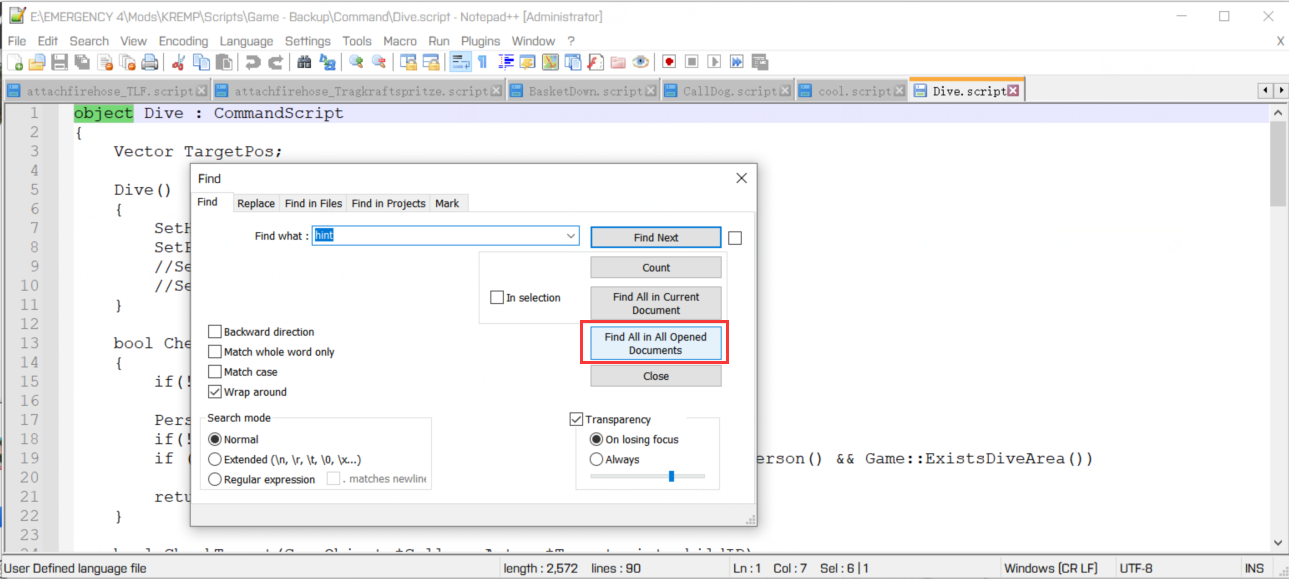Toggle the Word wrap toolbar icon
The height and width of the screenshot is (579, 1289).
(x=460, y=62)
